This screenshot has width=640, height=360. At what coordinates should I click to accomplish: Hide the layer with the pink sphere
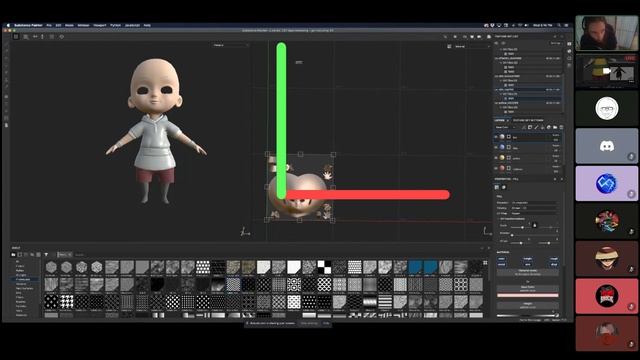pos(496,169)
